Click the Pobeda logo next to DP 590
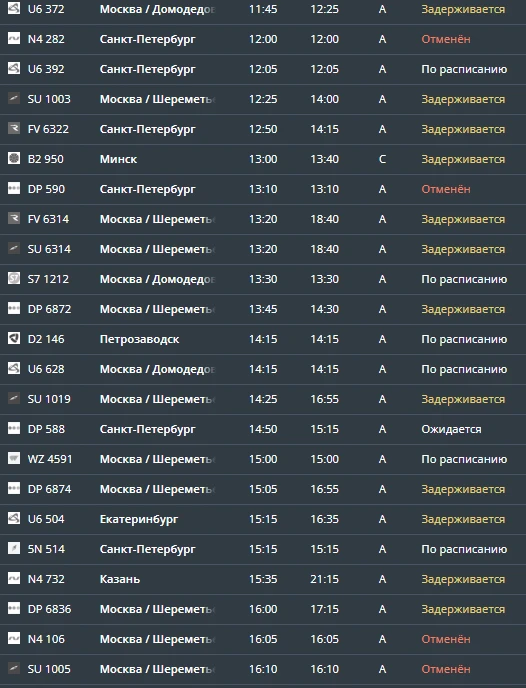Screen dimensions: 526x688 [14, 188]
